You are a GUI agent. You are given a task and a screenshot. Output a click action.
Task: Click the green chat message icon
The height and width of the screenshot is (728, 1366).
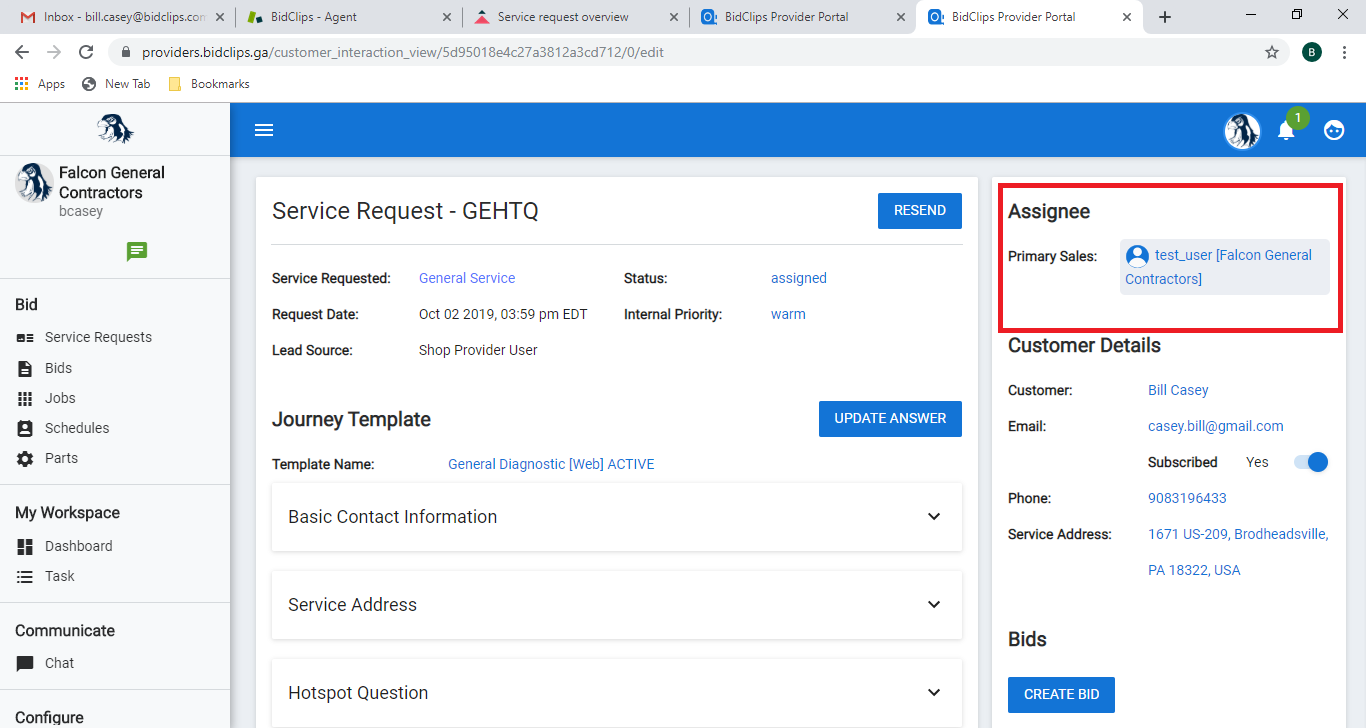tap(137, 251)
